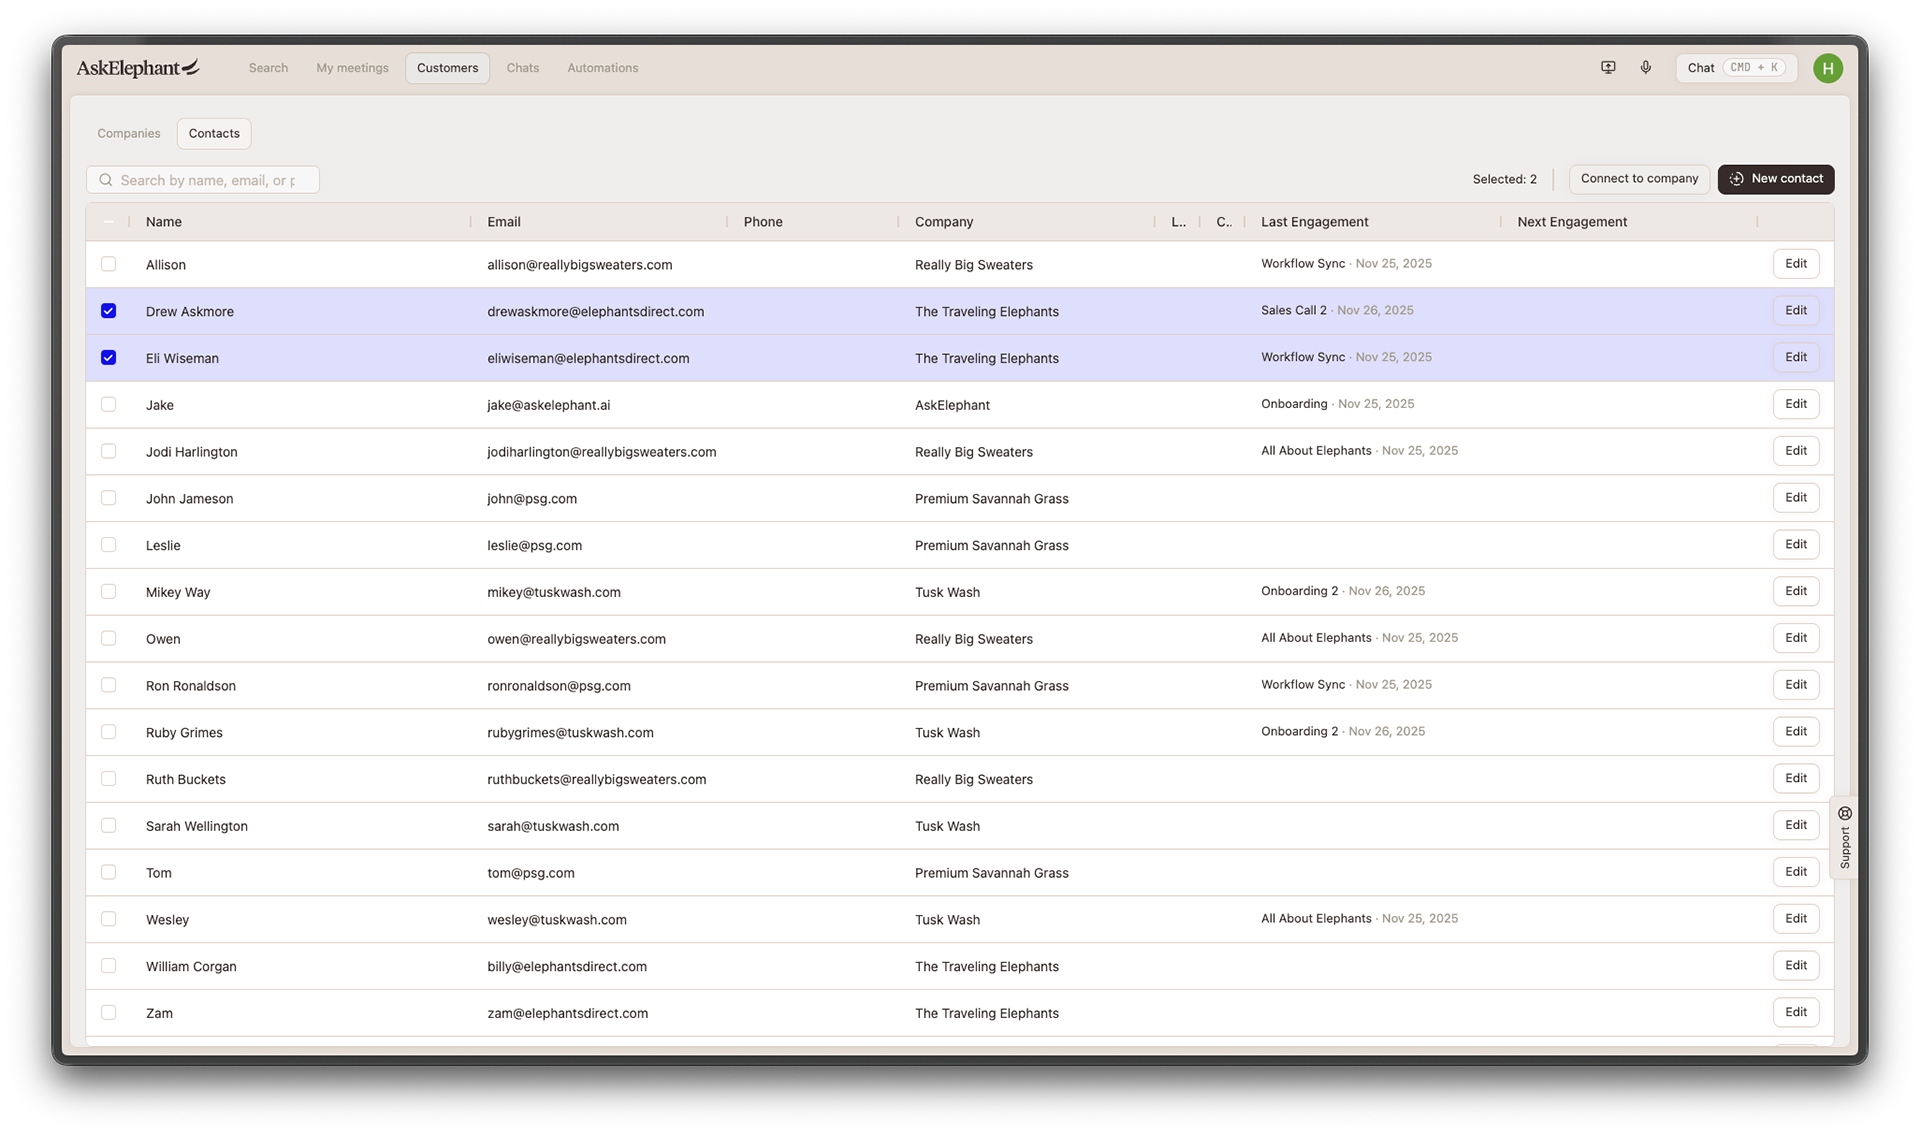Click Onboarding engagement in Jake's row

point(1294,404)
